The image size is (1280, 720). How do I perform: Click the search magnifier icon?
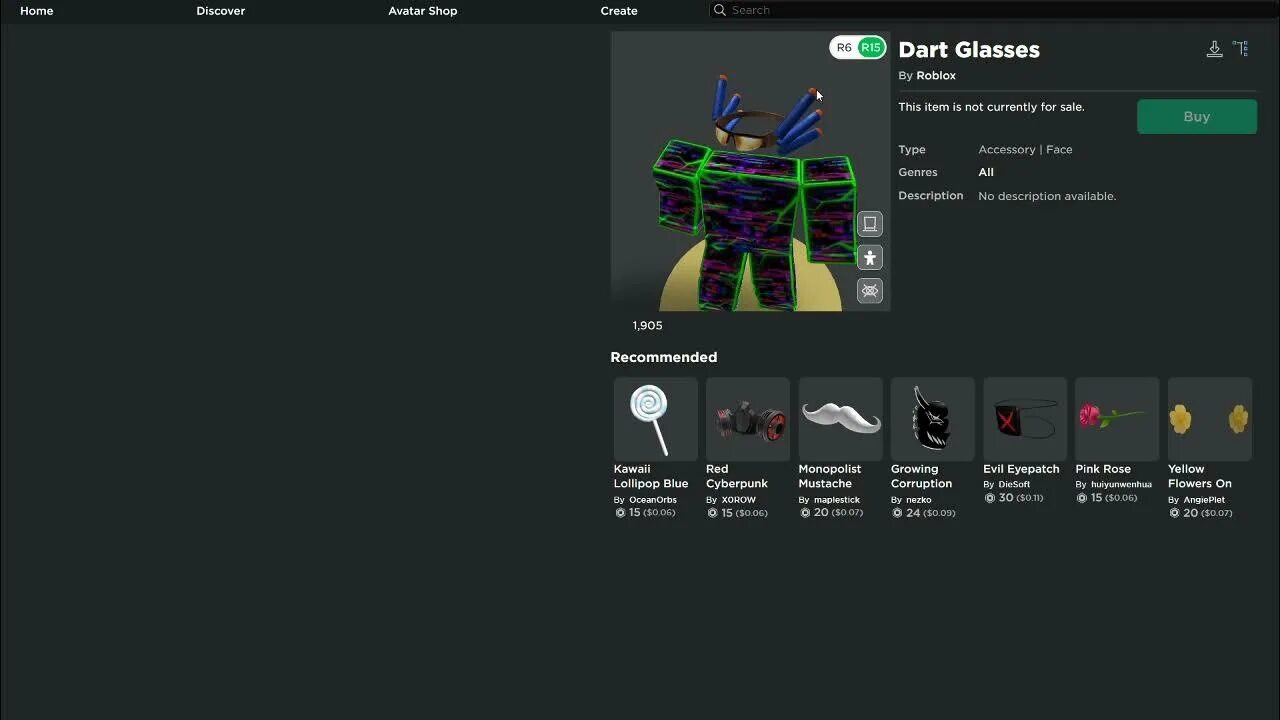click(x=719, y=10)
